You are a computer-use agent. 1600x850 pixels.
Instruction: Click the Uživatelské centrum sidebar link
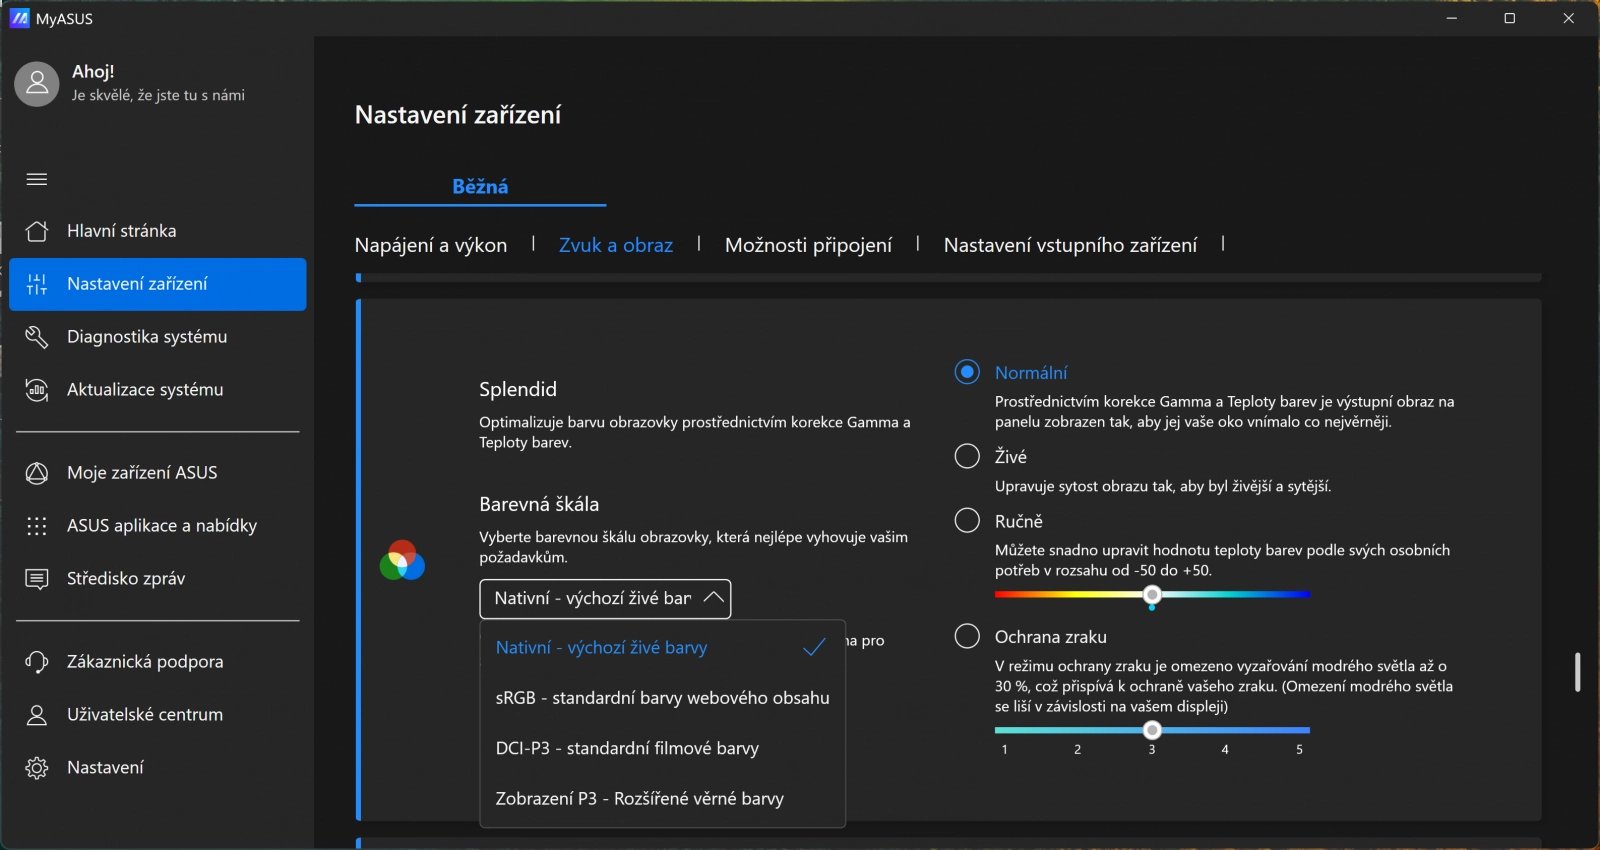(145, 715)
